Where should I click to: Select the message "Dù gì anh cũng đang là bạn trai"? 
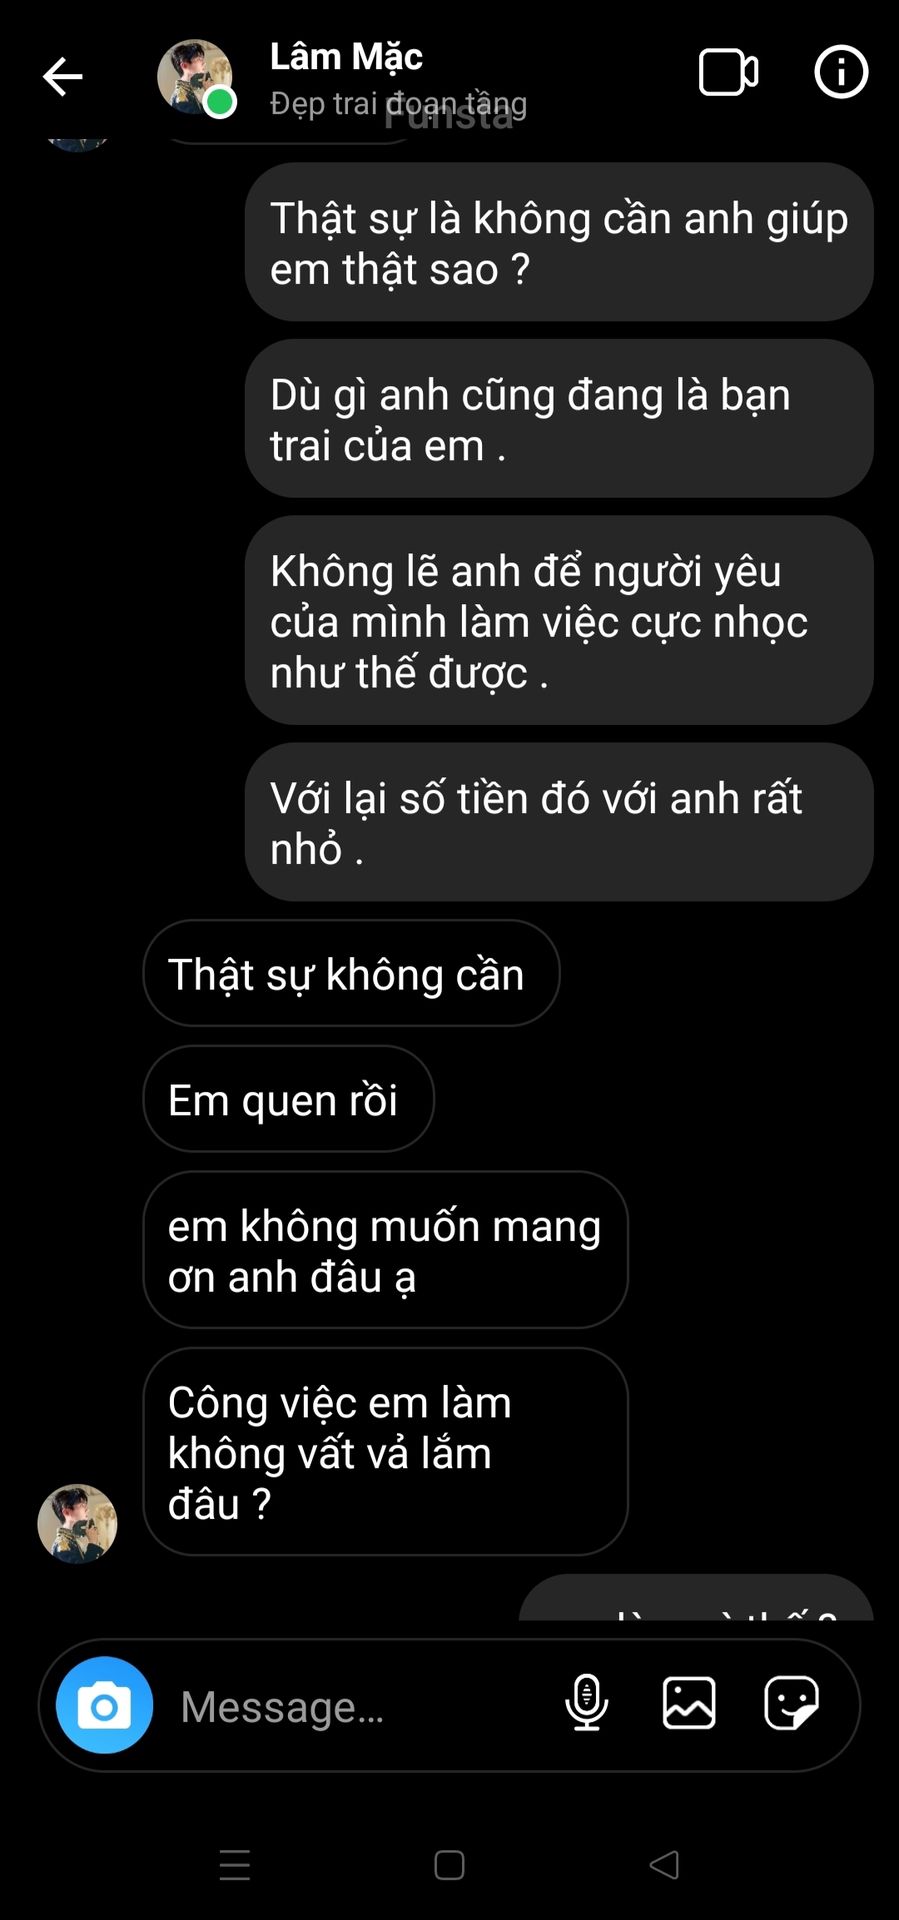coord(559,419)
